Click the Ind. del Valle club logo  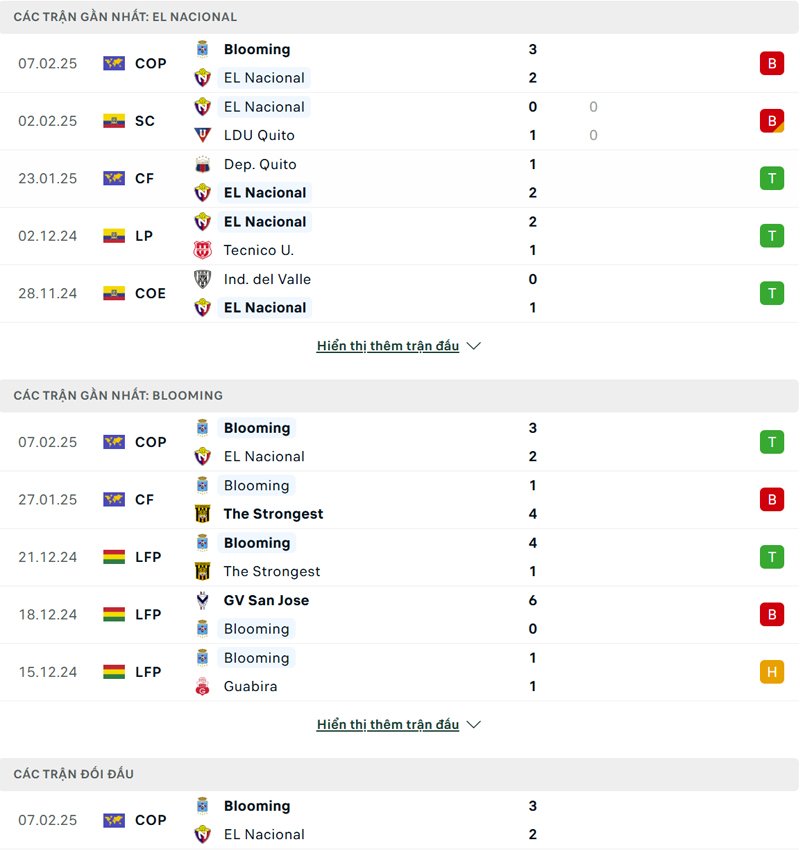click(x=203, y=279)
